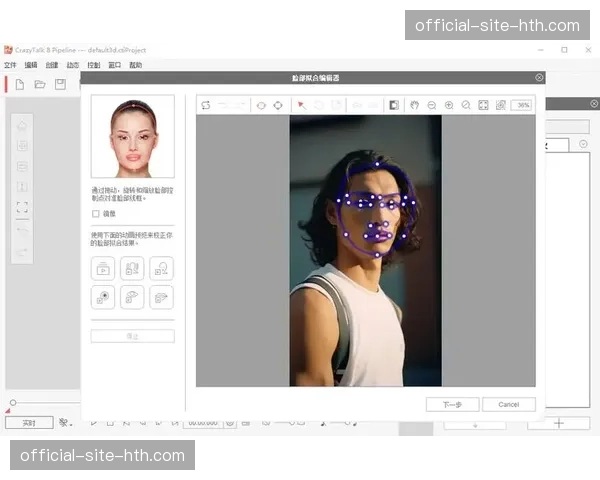Click the save project disk icon
600x480 pixels.
point(60,84)
